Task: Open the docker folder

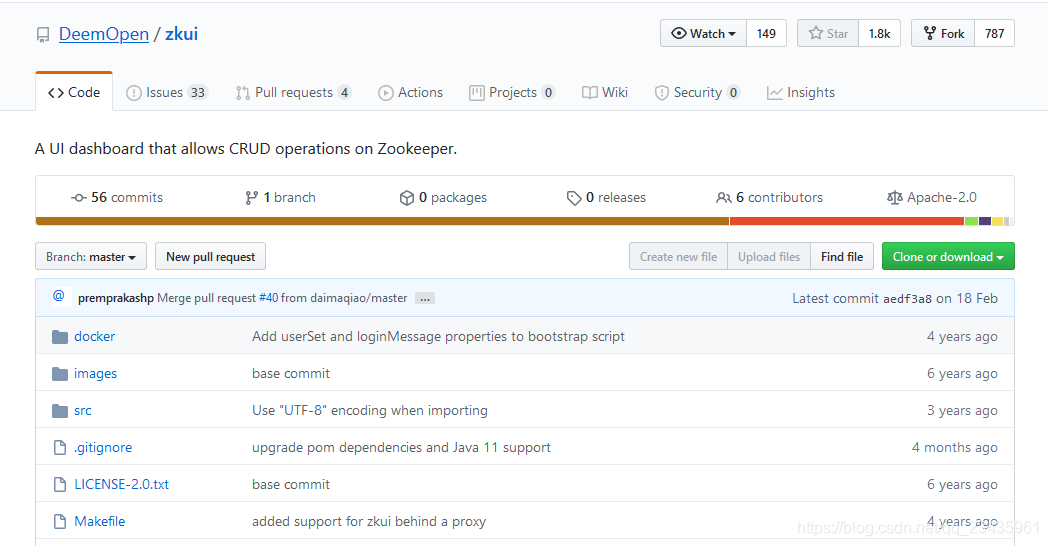Action: (94, 336)
